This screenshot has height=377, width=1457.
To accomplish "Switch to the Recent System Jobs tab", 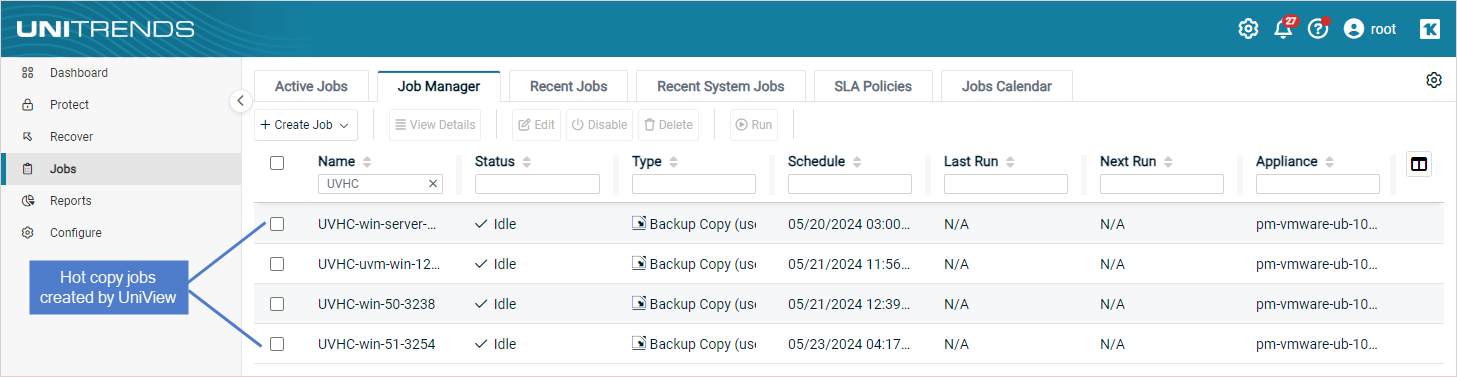I will 720,86.
